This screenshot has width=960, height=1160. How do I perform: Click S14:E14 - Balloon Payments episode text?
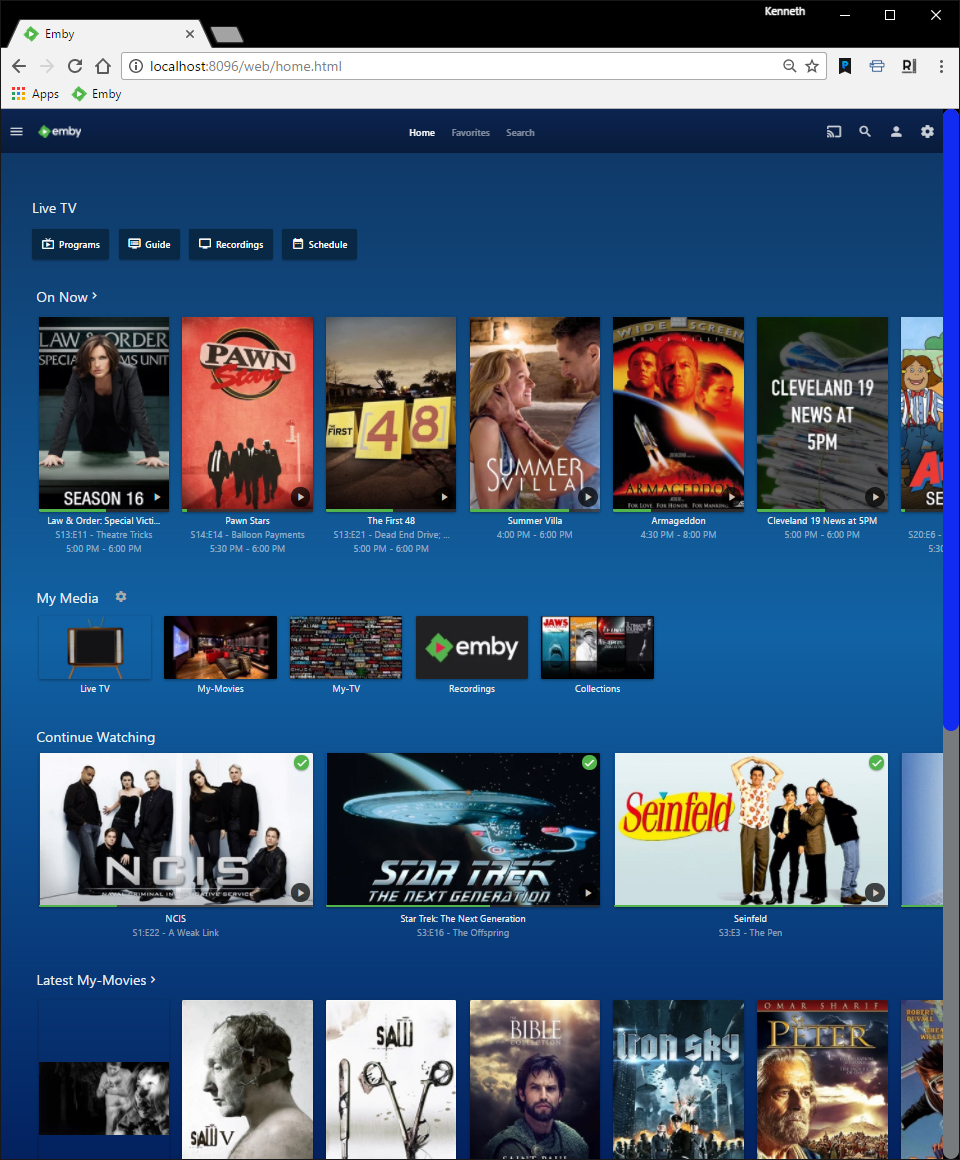coord(247,535)
